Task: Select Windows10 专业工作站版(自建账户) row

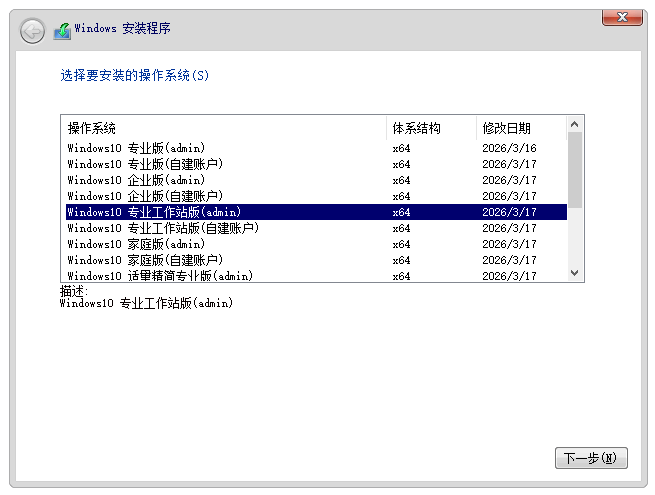Action: point(316,228)
